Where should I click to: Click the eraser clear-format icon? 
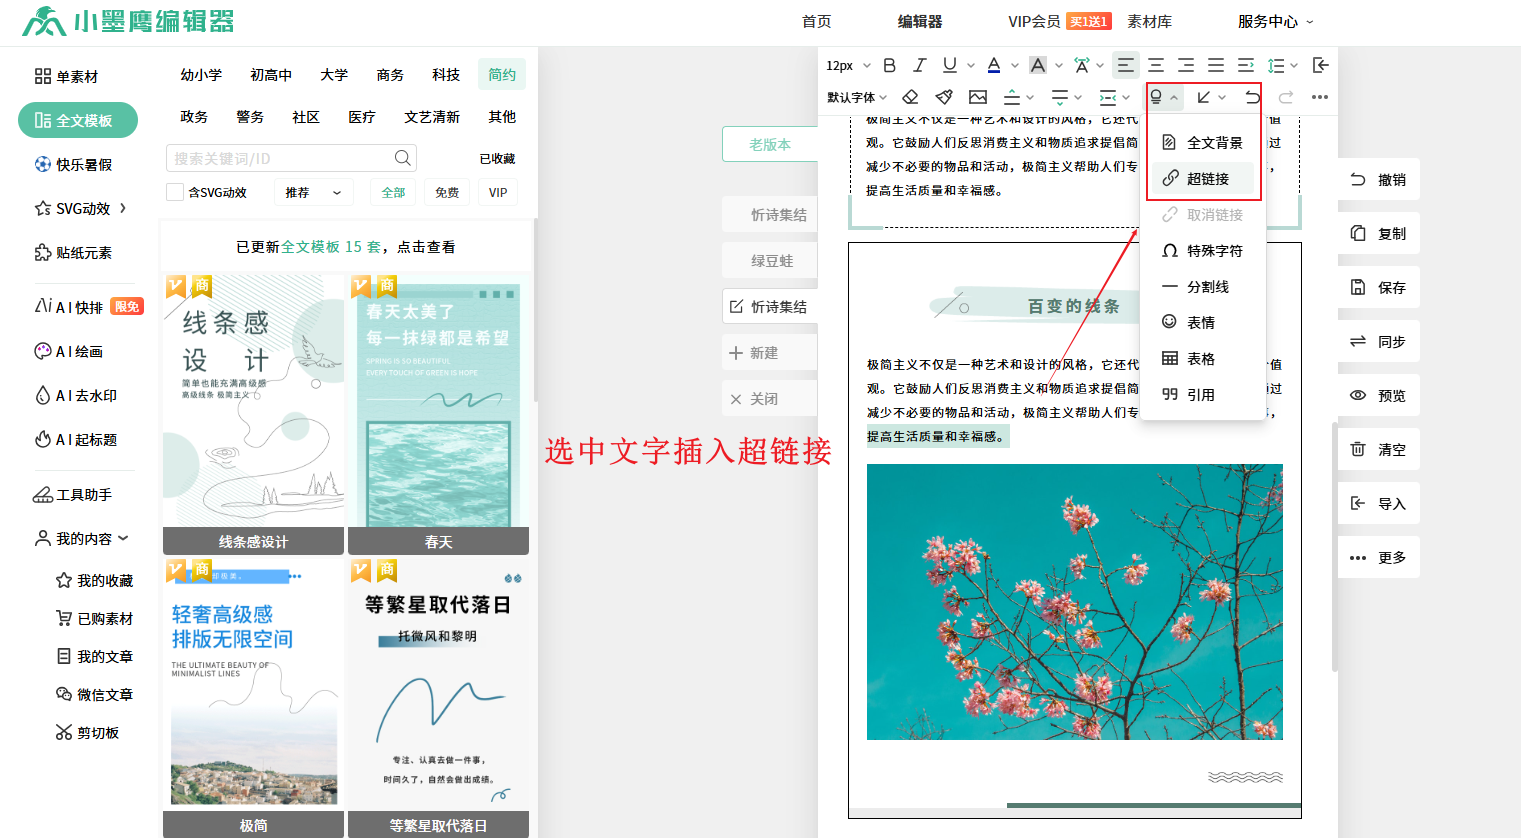point(910,97)
